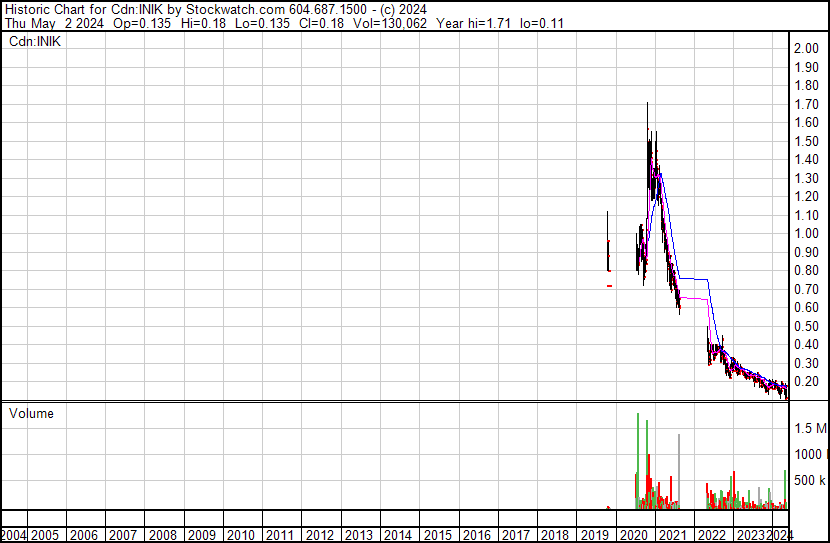
Task: Click the 'Cl=0.18' close value
Action: click(x=321, y=23)
